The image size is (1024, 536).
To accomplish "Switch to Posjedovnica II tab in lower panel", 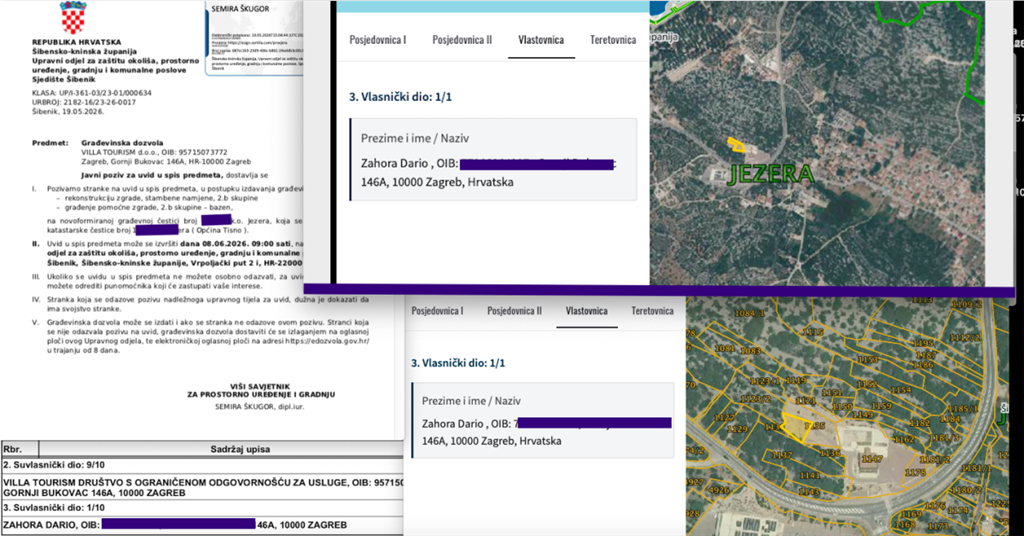I will (x=514, y=311).
